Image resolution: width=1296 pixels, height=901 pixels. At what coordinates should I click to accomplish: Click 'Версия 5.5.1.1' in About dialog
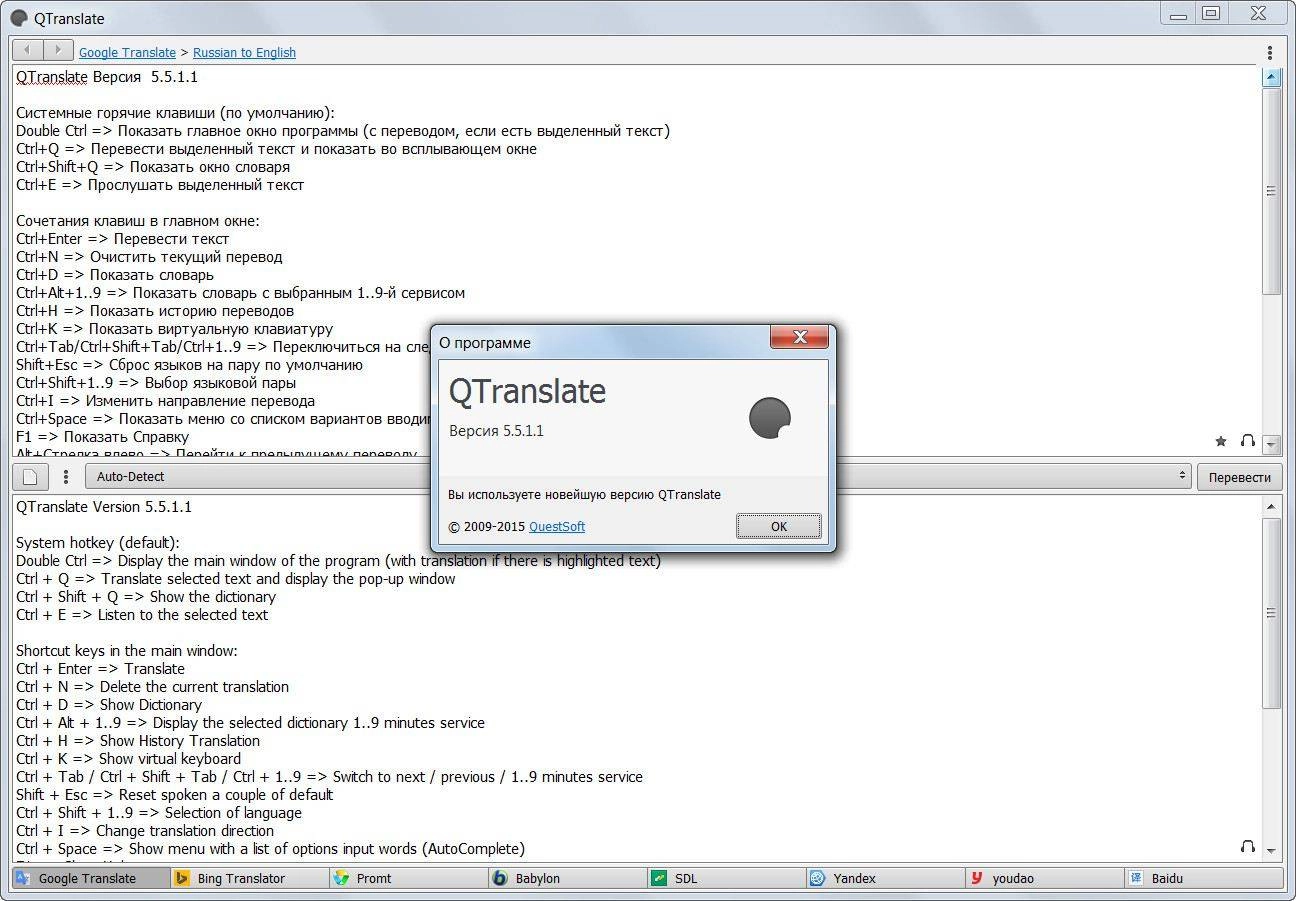(496, 431)
